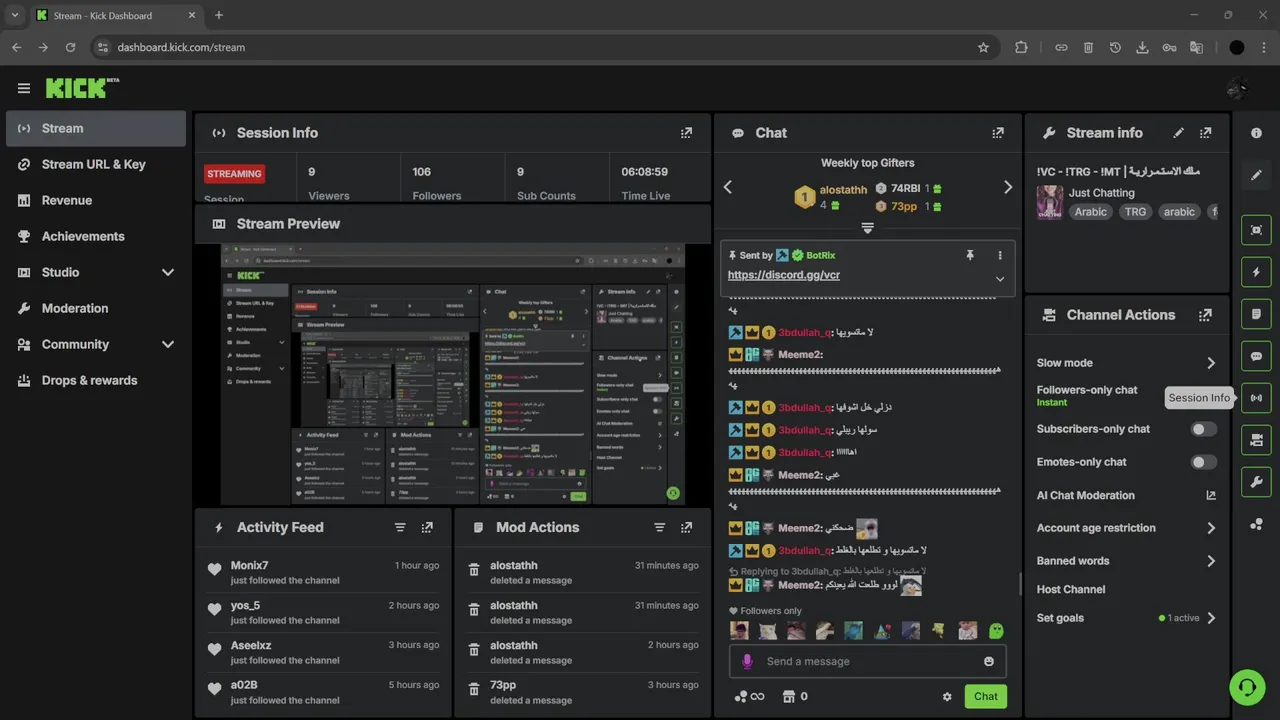This screenshot has height=720, width=1280.
Task: Click the pin icon on the BotRix pinned message
Action: [969, 256]
